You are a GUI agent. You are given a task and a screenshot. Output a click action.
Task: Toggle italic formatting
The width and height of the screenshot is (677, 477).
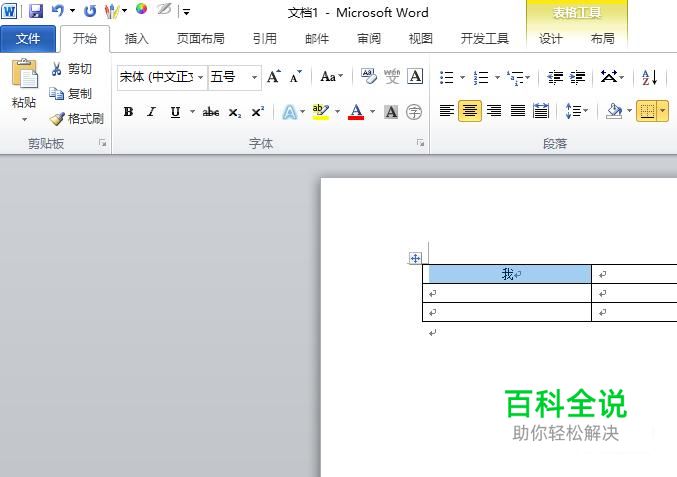point(151,112)
